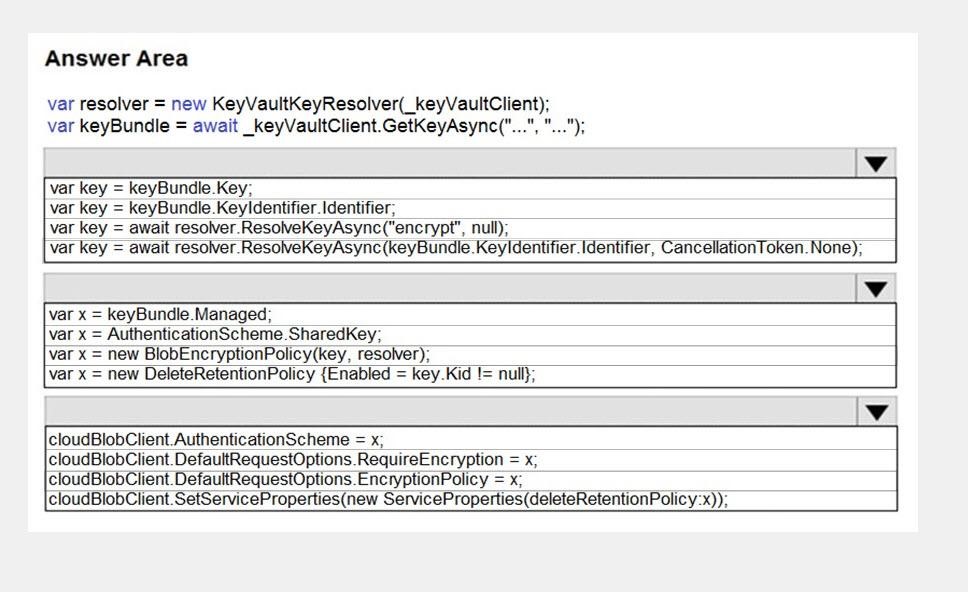Image resolution: width=968 pixels, height=592 pixels.
Task: Choose DefaultRequestOptions.EncryptionPolicy = x option
Action: tap(471, 480)
